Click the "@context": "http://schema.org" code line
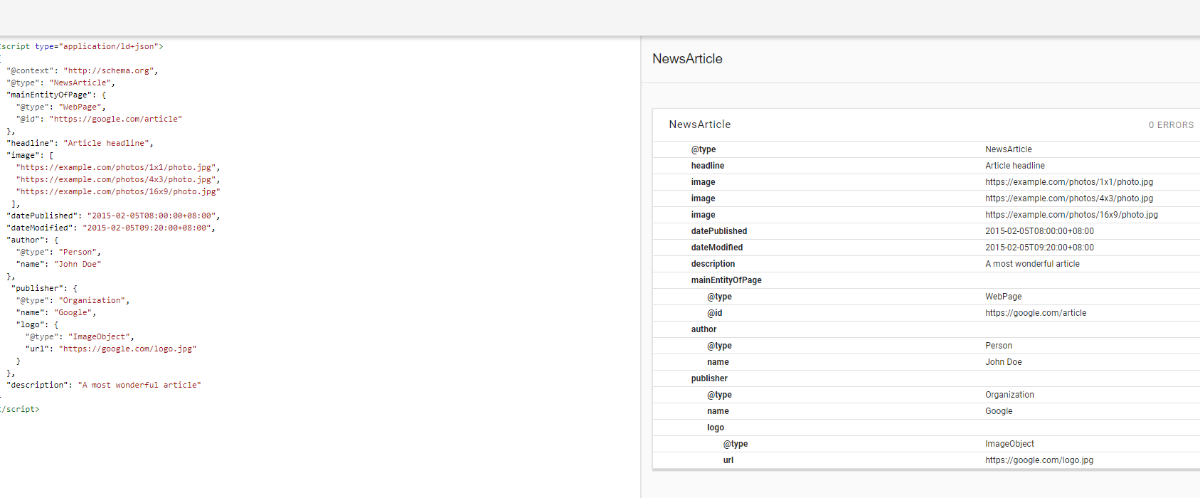 [83, 71]
